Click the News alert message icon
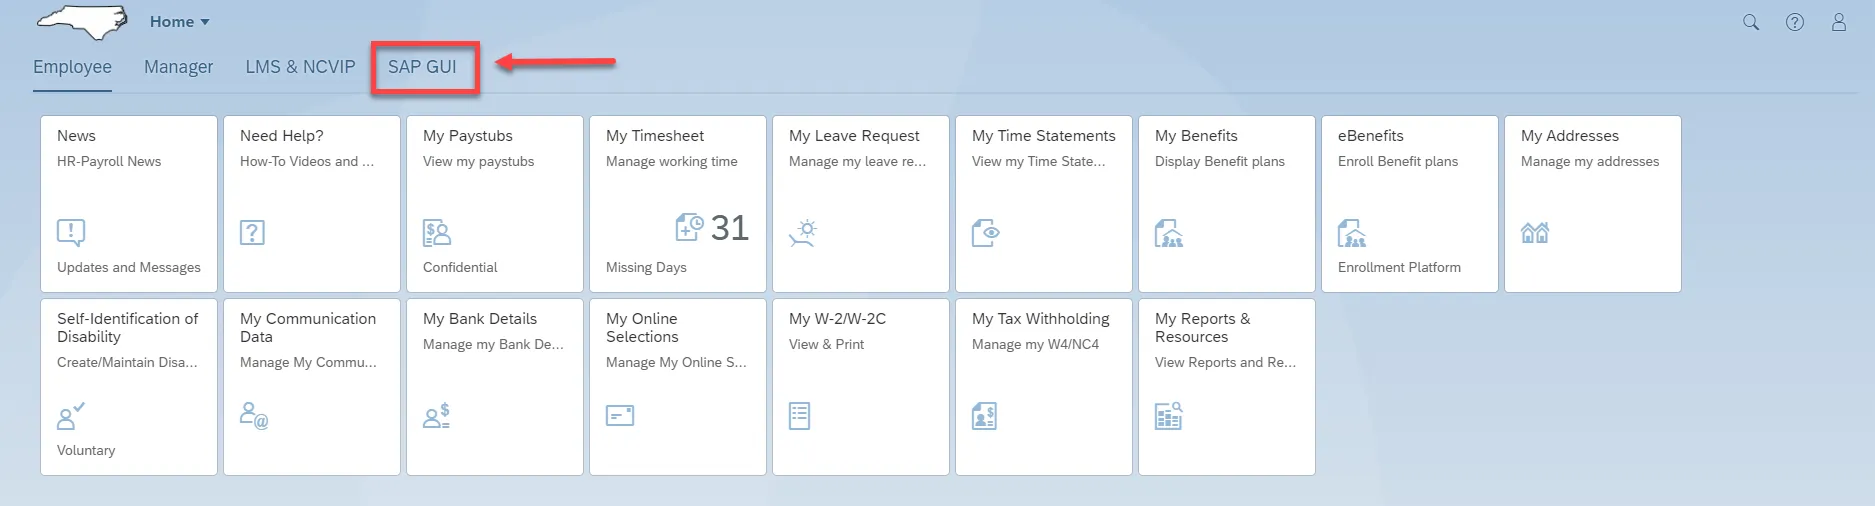 pyautogui.click(x=71, y=233)
